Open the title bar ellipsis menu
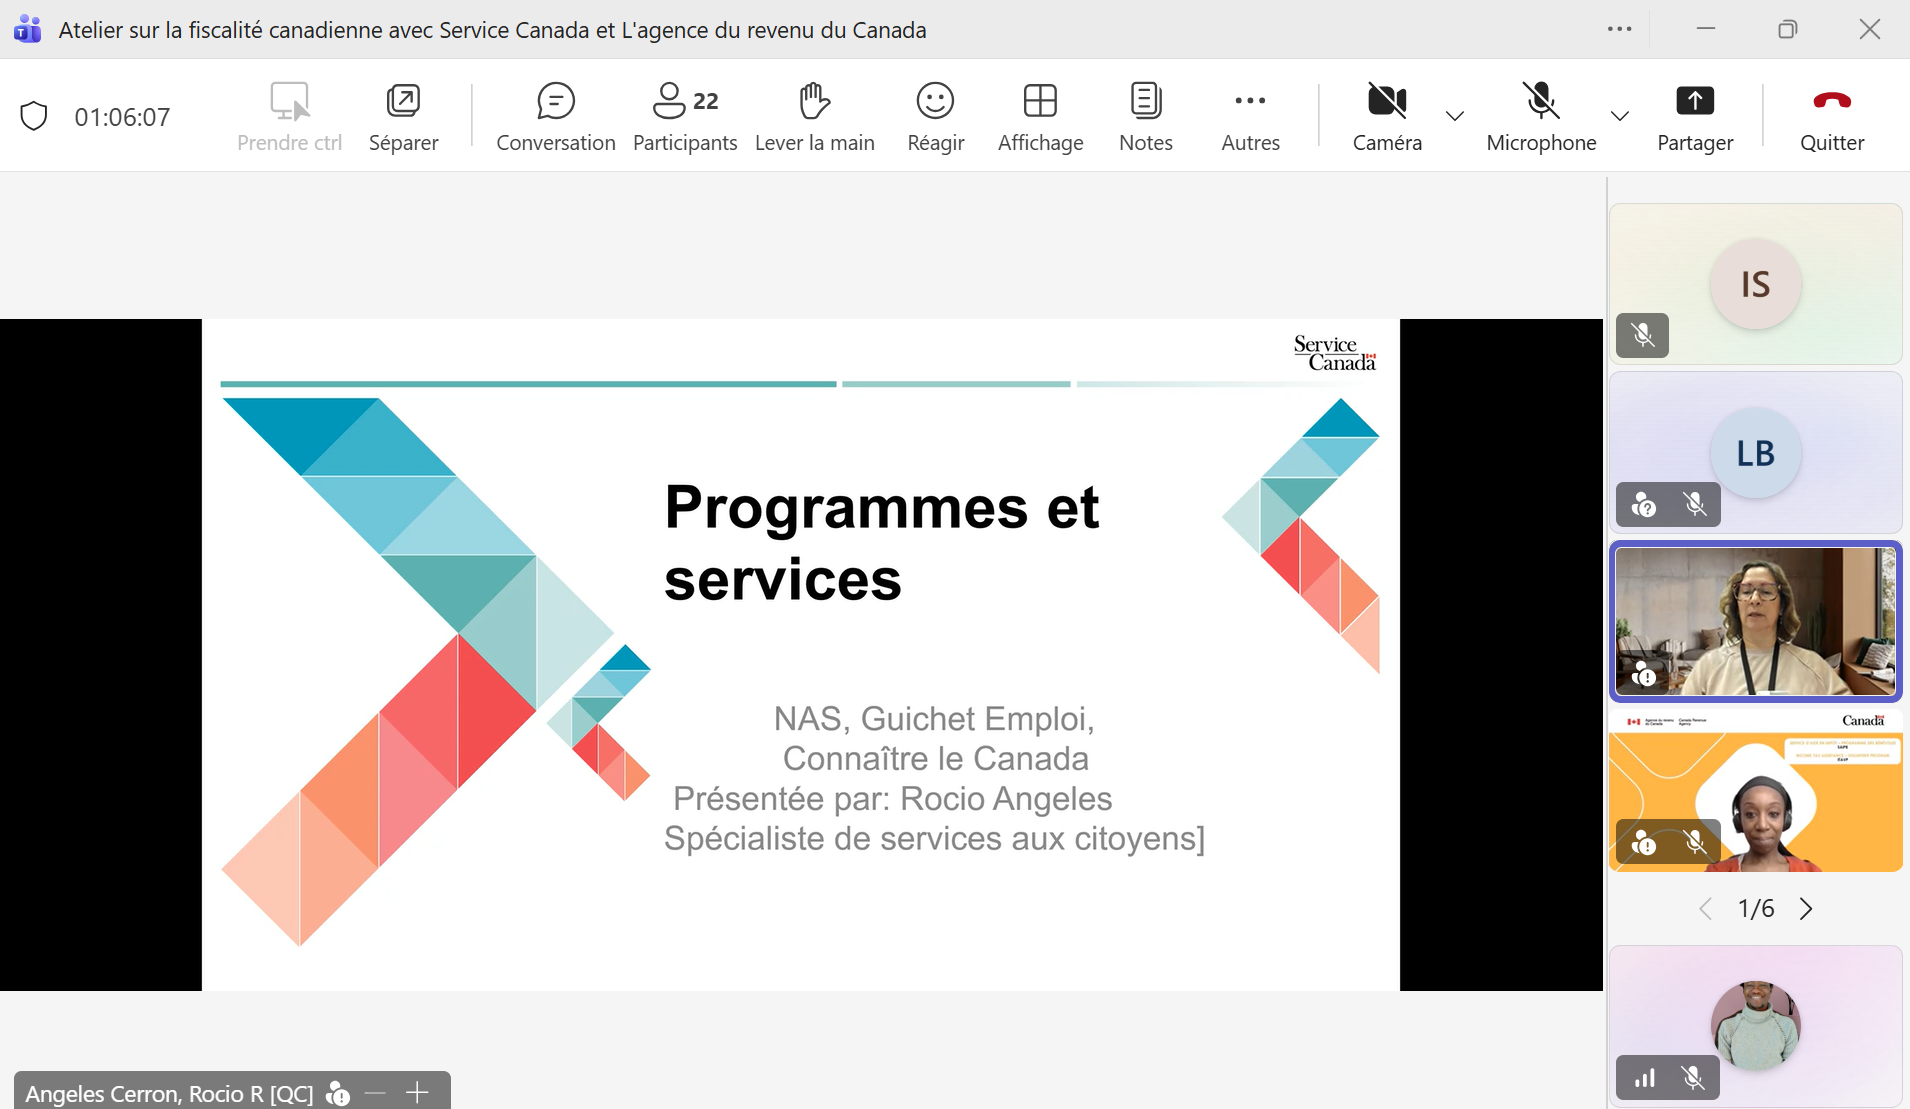This screenshot has height=1109, width=1910. coord(1619,29)
